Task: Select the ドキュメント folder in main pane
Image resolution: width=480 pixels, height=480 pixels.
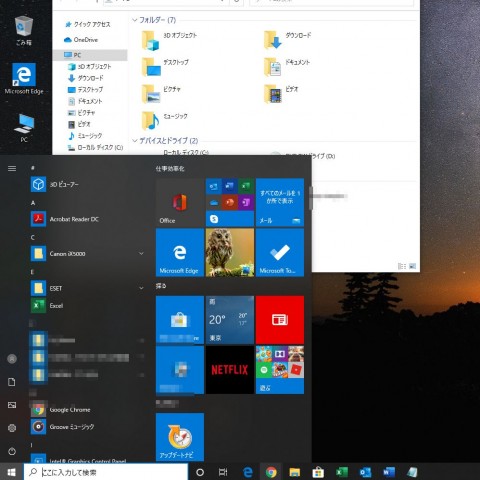Action: pyautogui.click(x=287, y=66)
